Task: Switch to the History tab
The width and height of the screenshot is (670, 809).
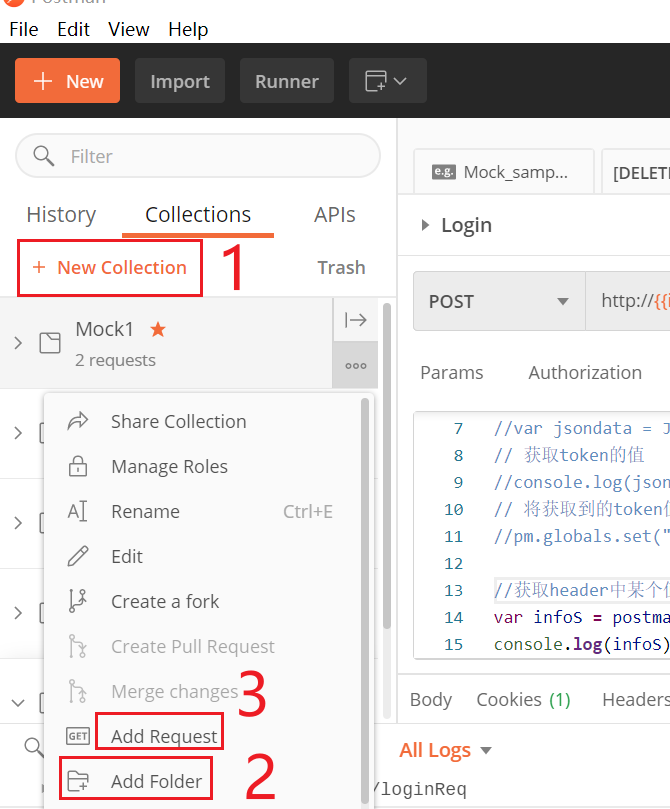Action: [x=61, y=215]
